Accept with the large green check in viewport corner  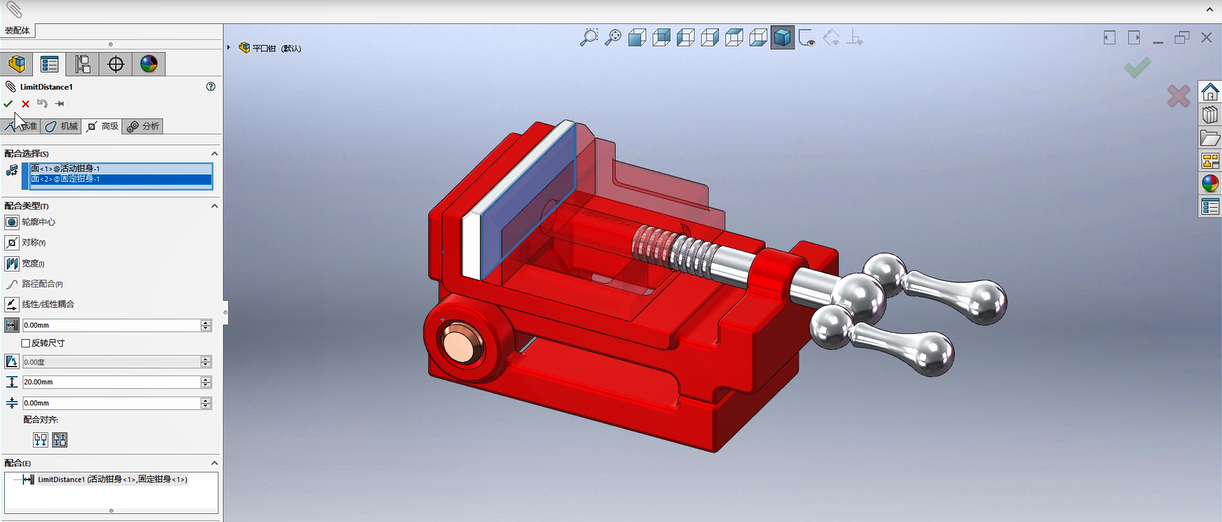coord(1137,67)
